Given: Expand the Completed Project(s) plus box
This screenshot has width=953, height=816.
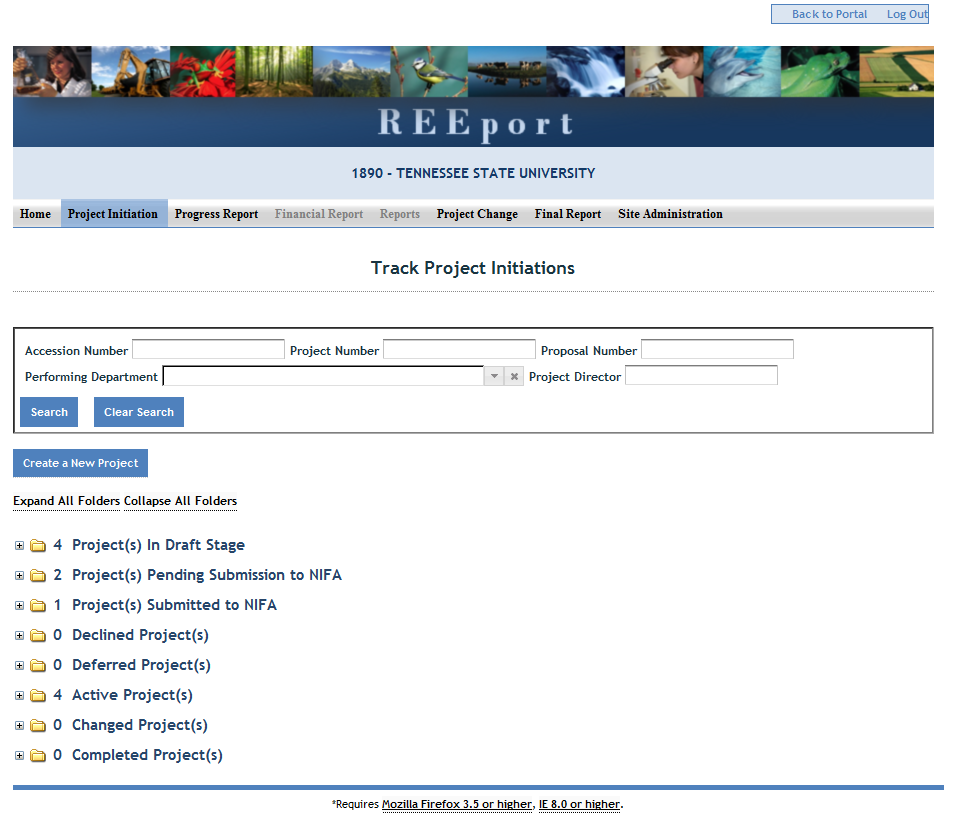Looking at the screenshot, I should [19, 756].
